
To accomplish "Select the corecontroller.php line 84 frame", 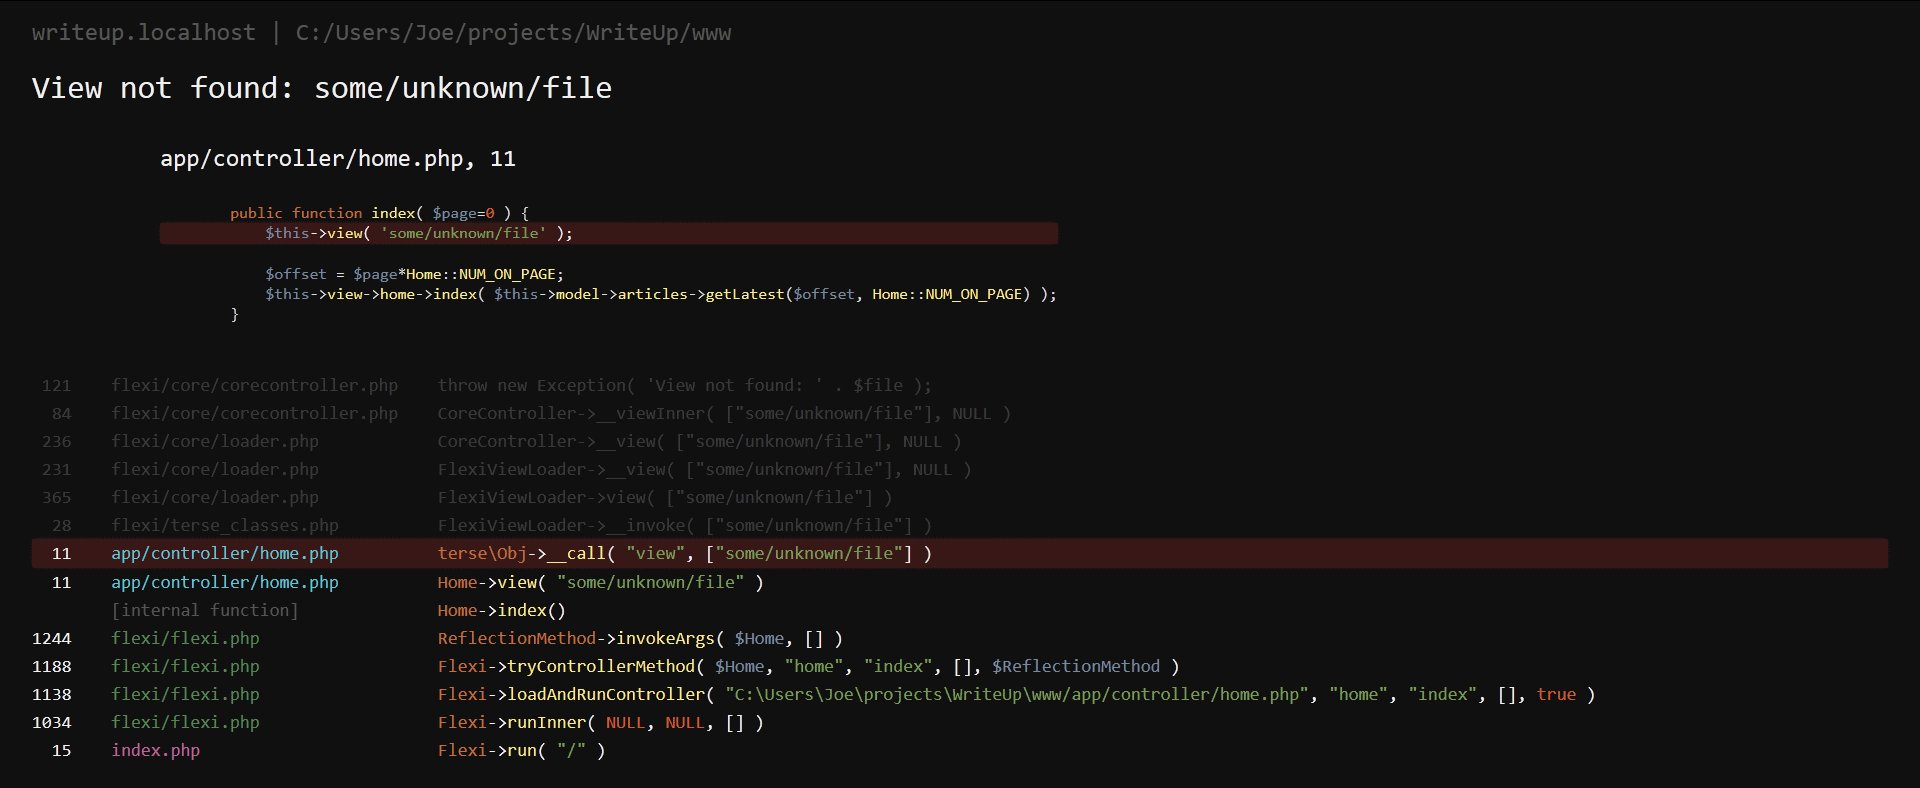I will [960, 413].
